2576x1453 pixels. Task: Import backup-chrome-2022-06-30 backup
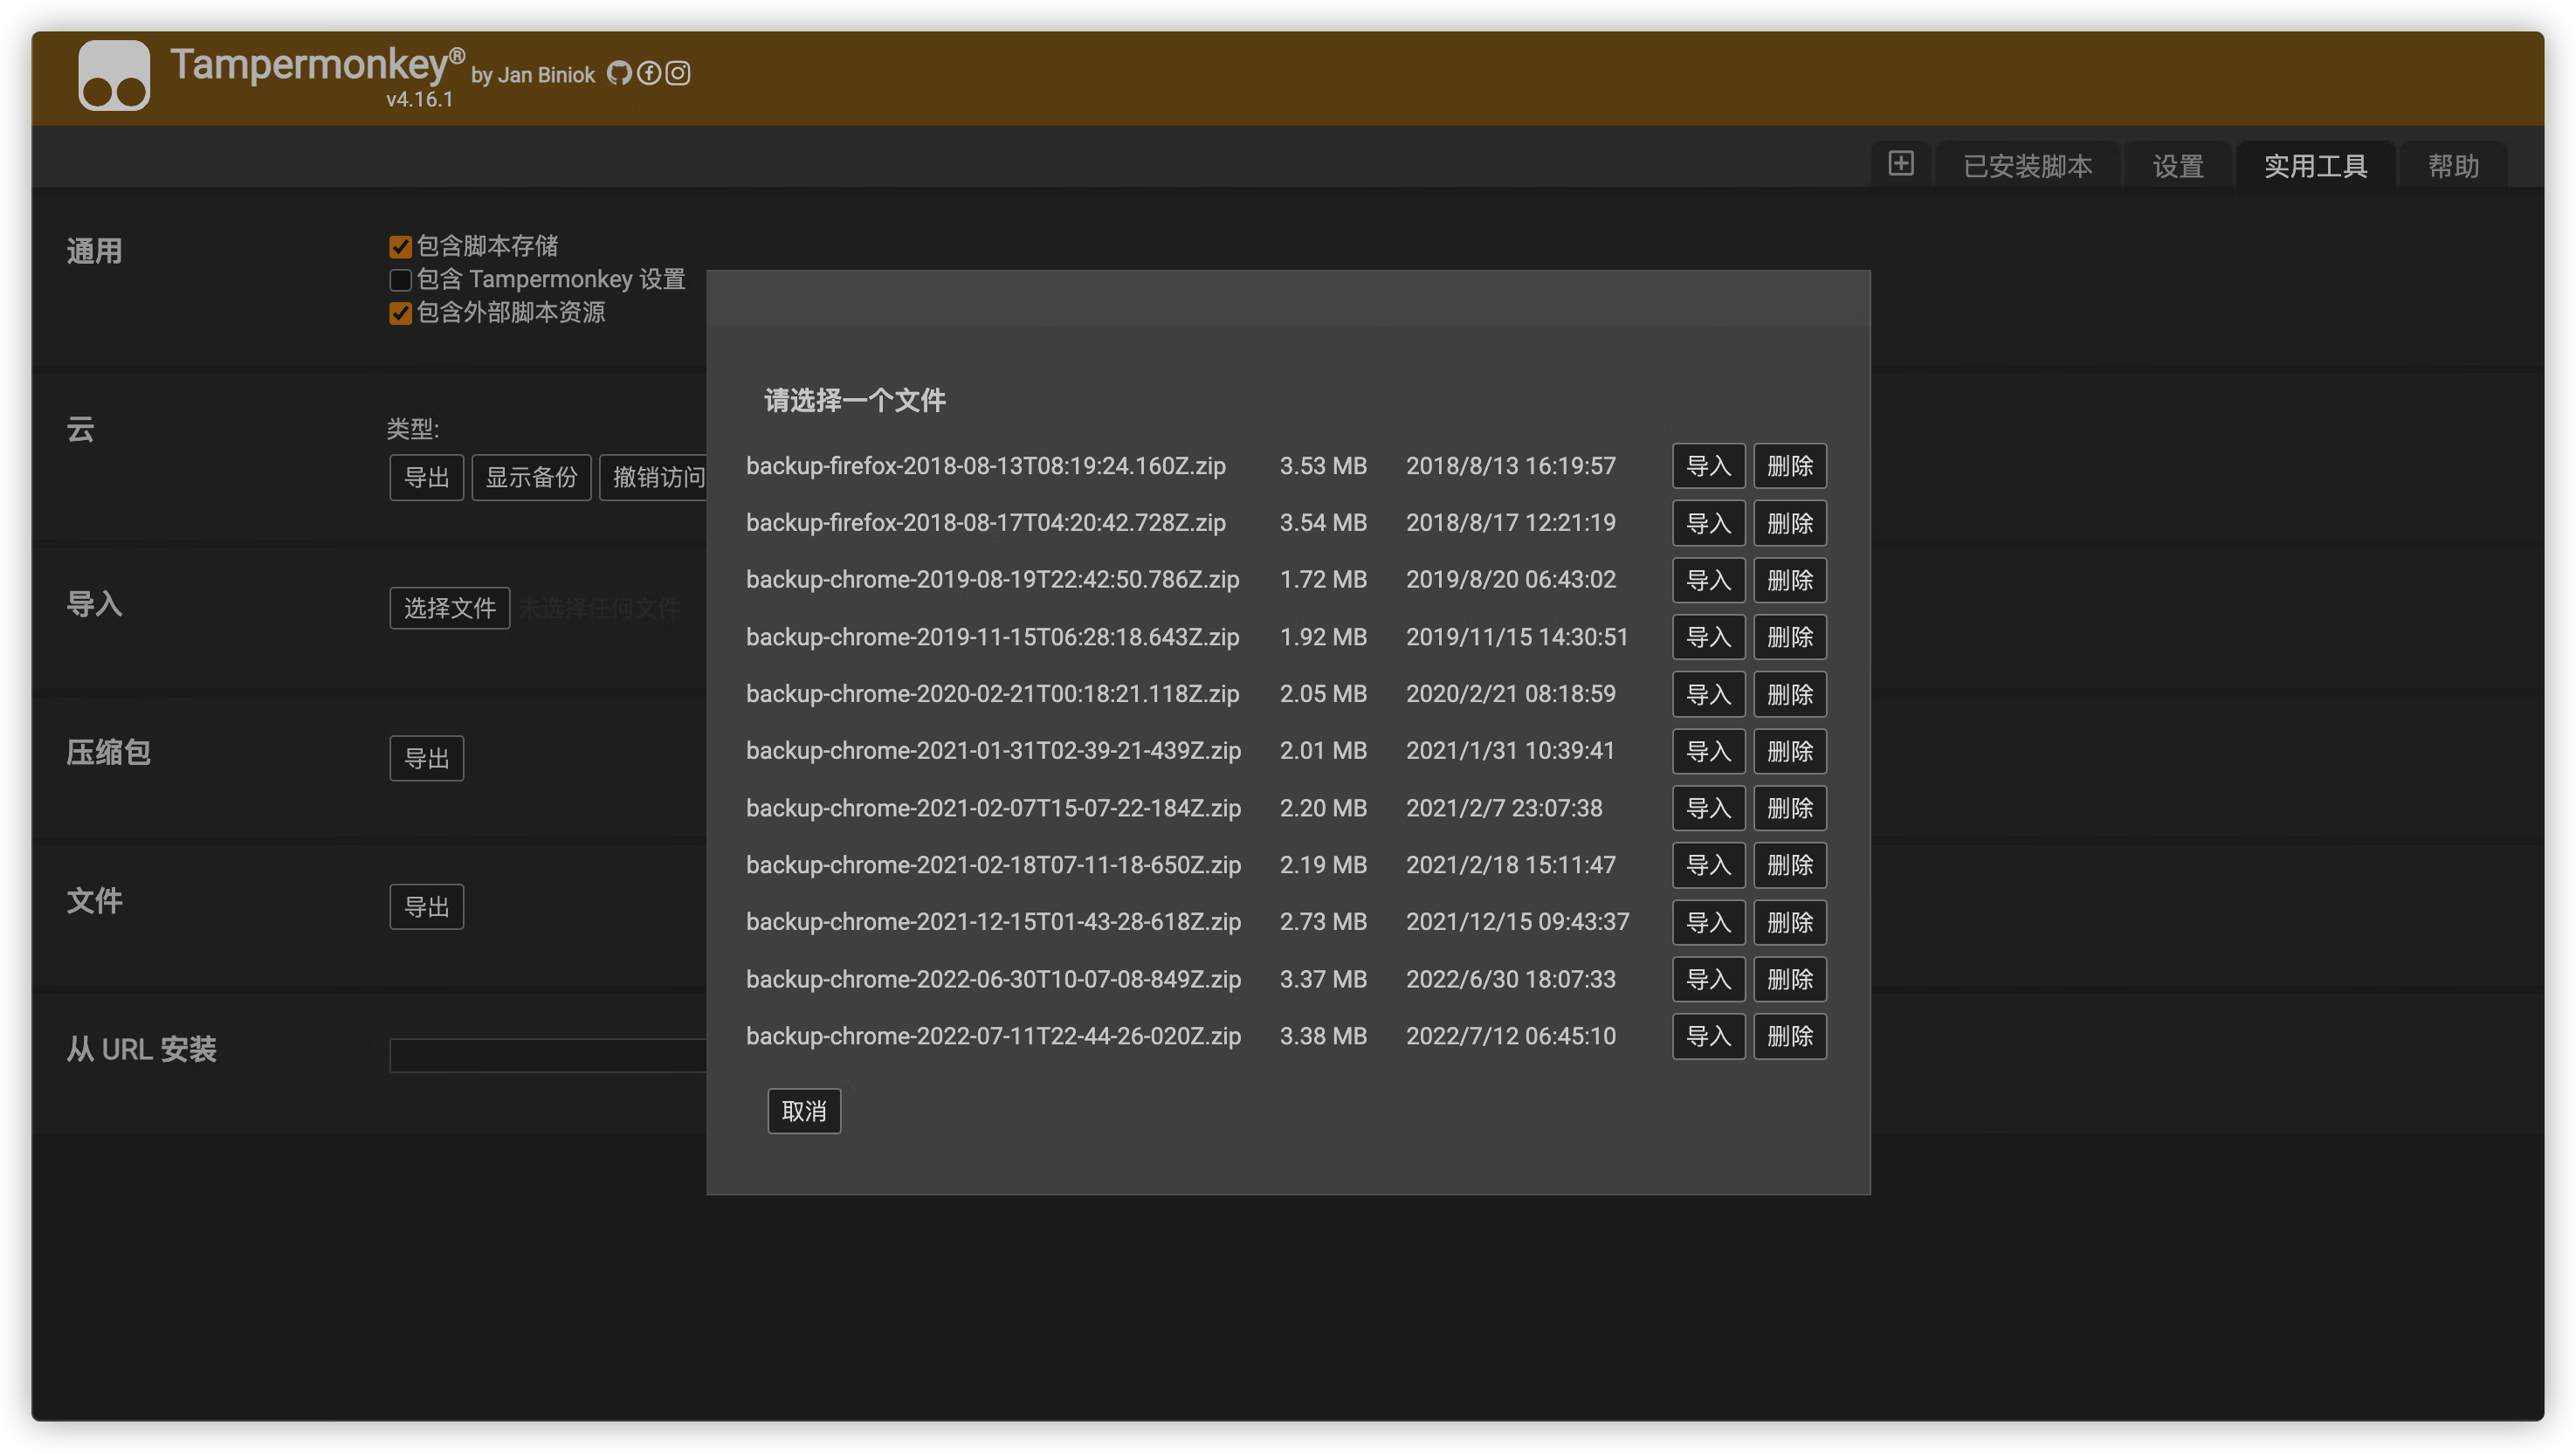click(x=1709, y=979)
